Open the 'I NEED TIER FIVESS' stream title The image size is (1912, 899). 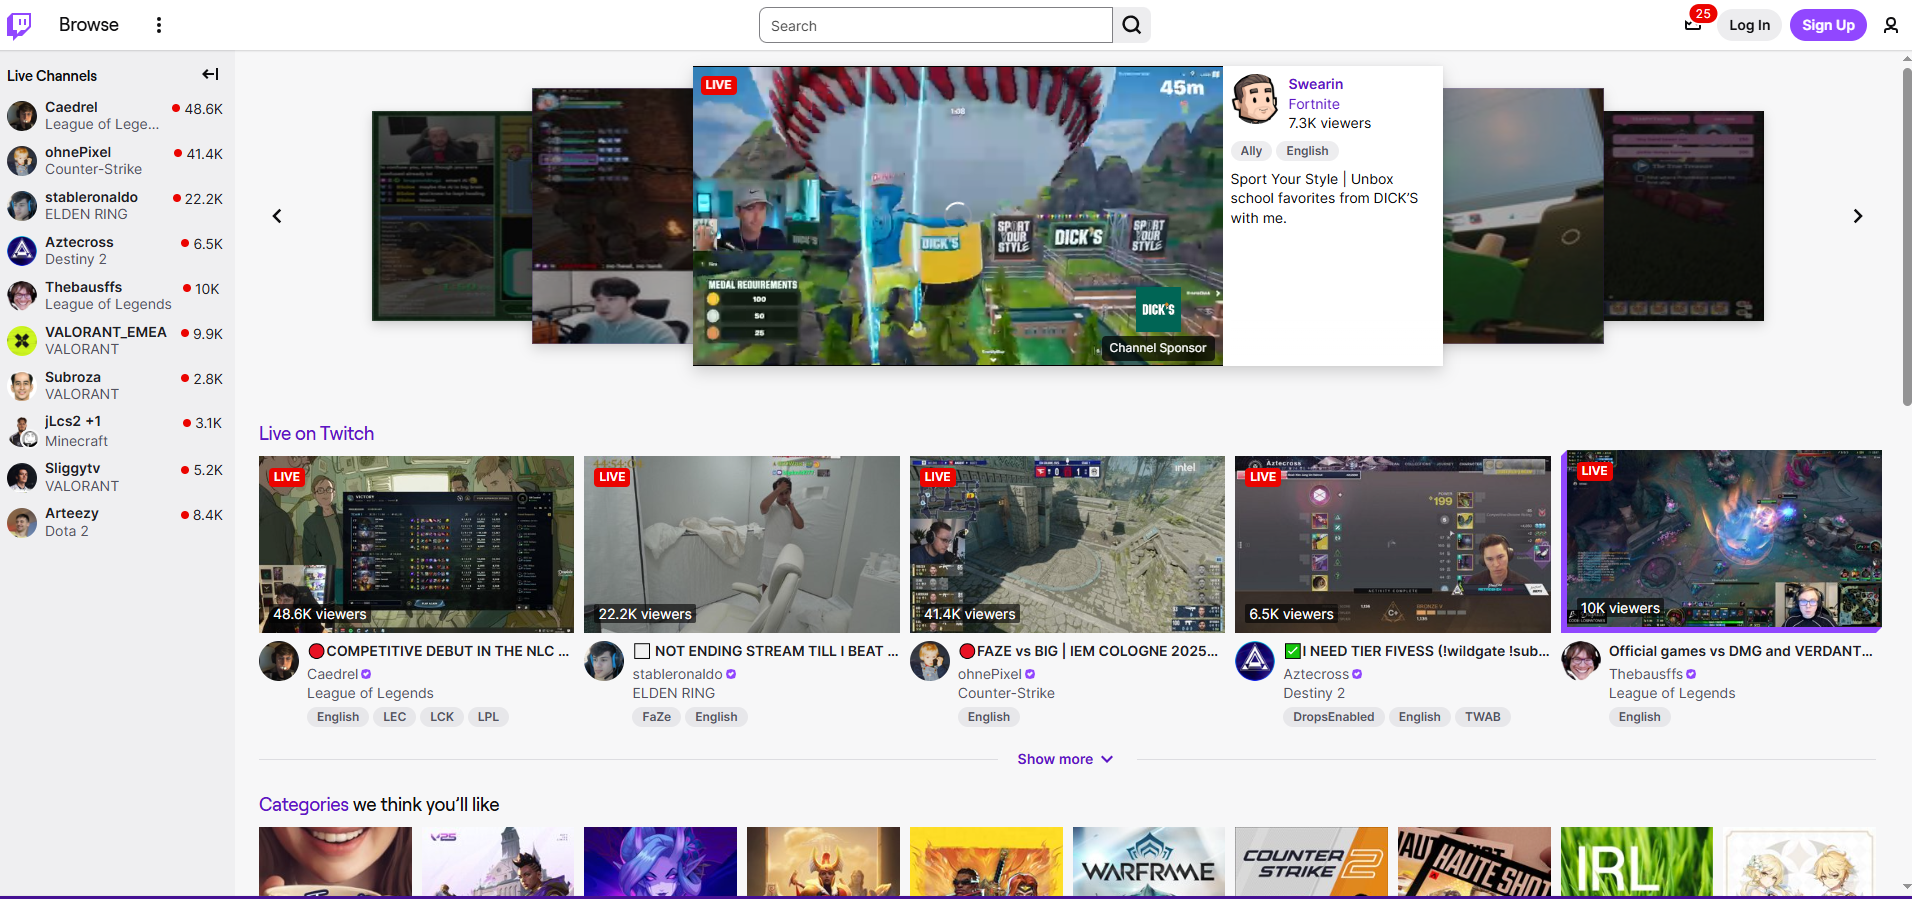point(1417,651)
